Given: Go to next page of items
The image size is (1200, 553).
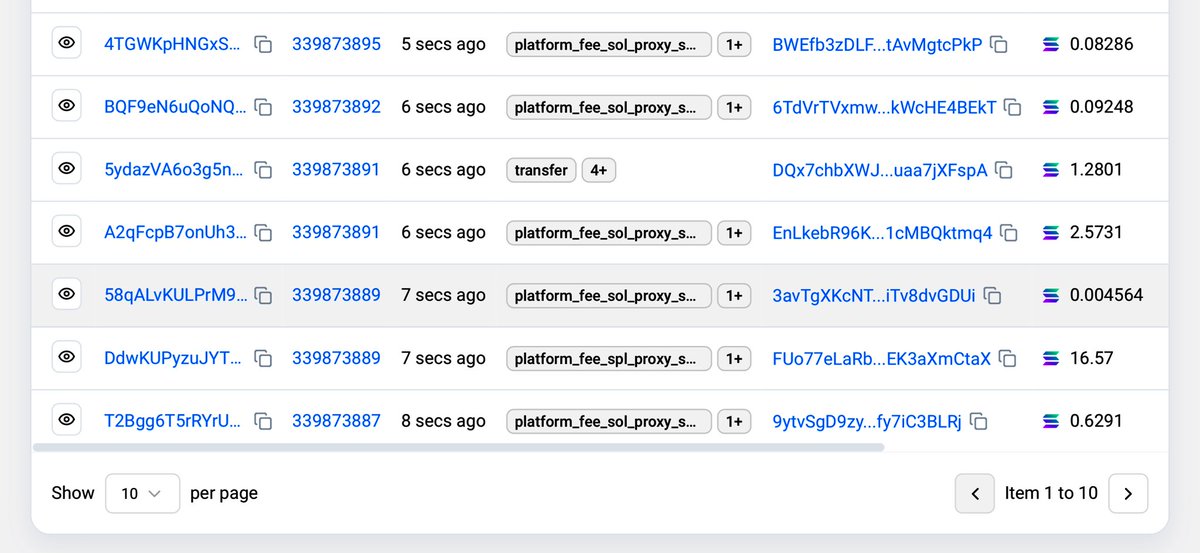Looking at the screenshot, I should click(1128, 493).
